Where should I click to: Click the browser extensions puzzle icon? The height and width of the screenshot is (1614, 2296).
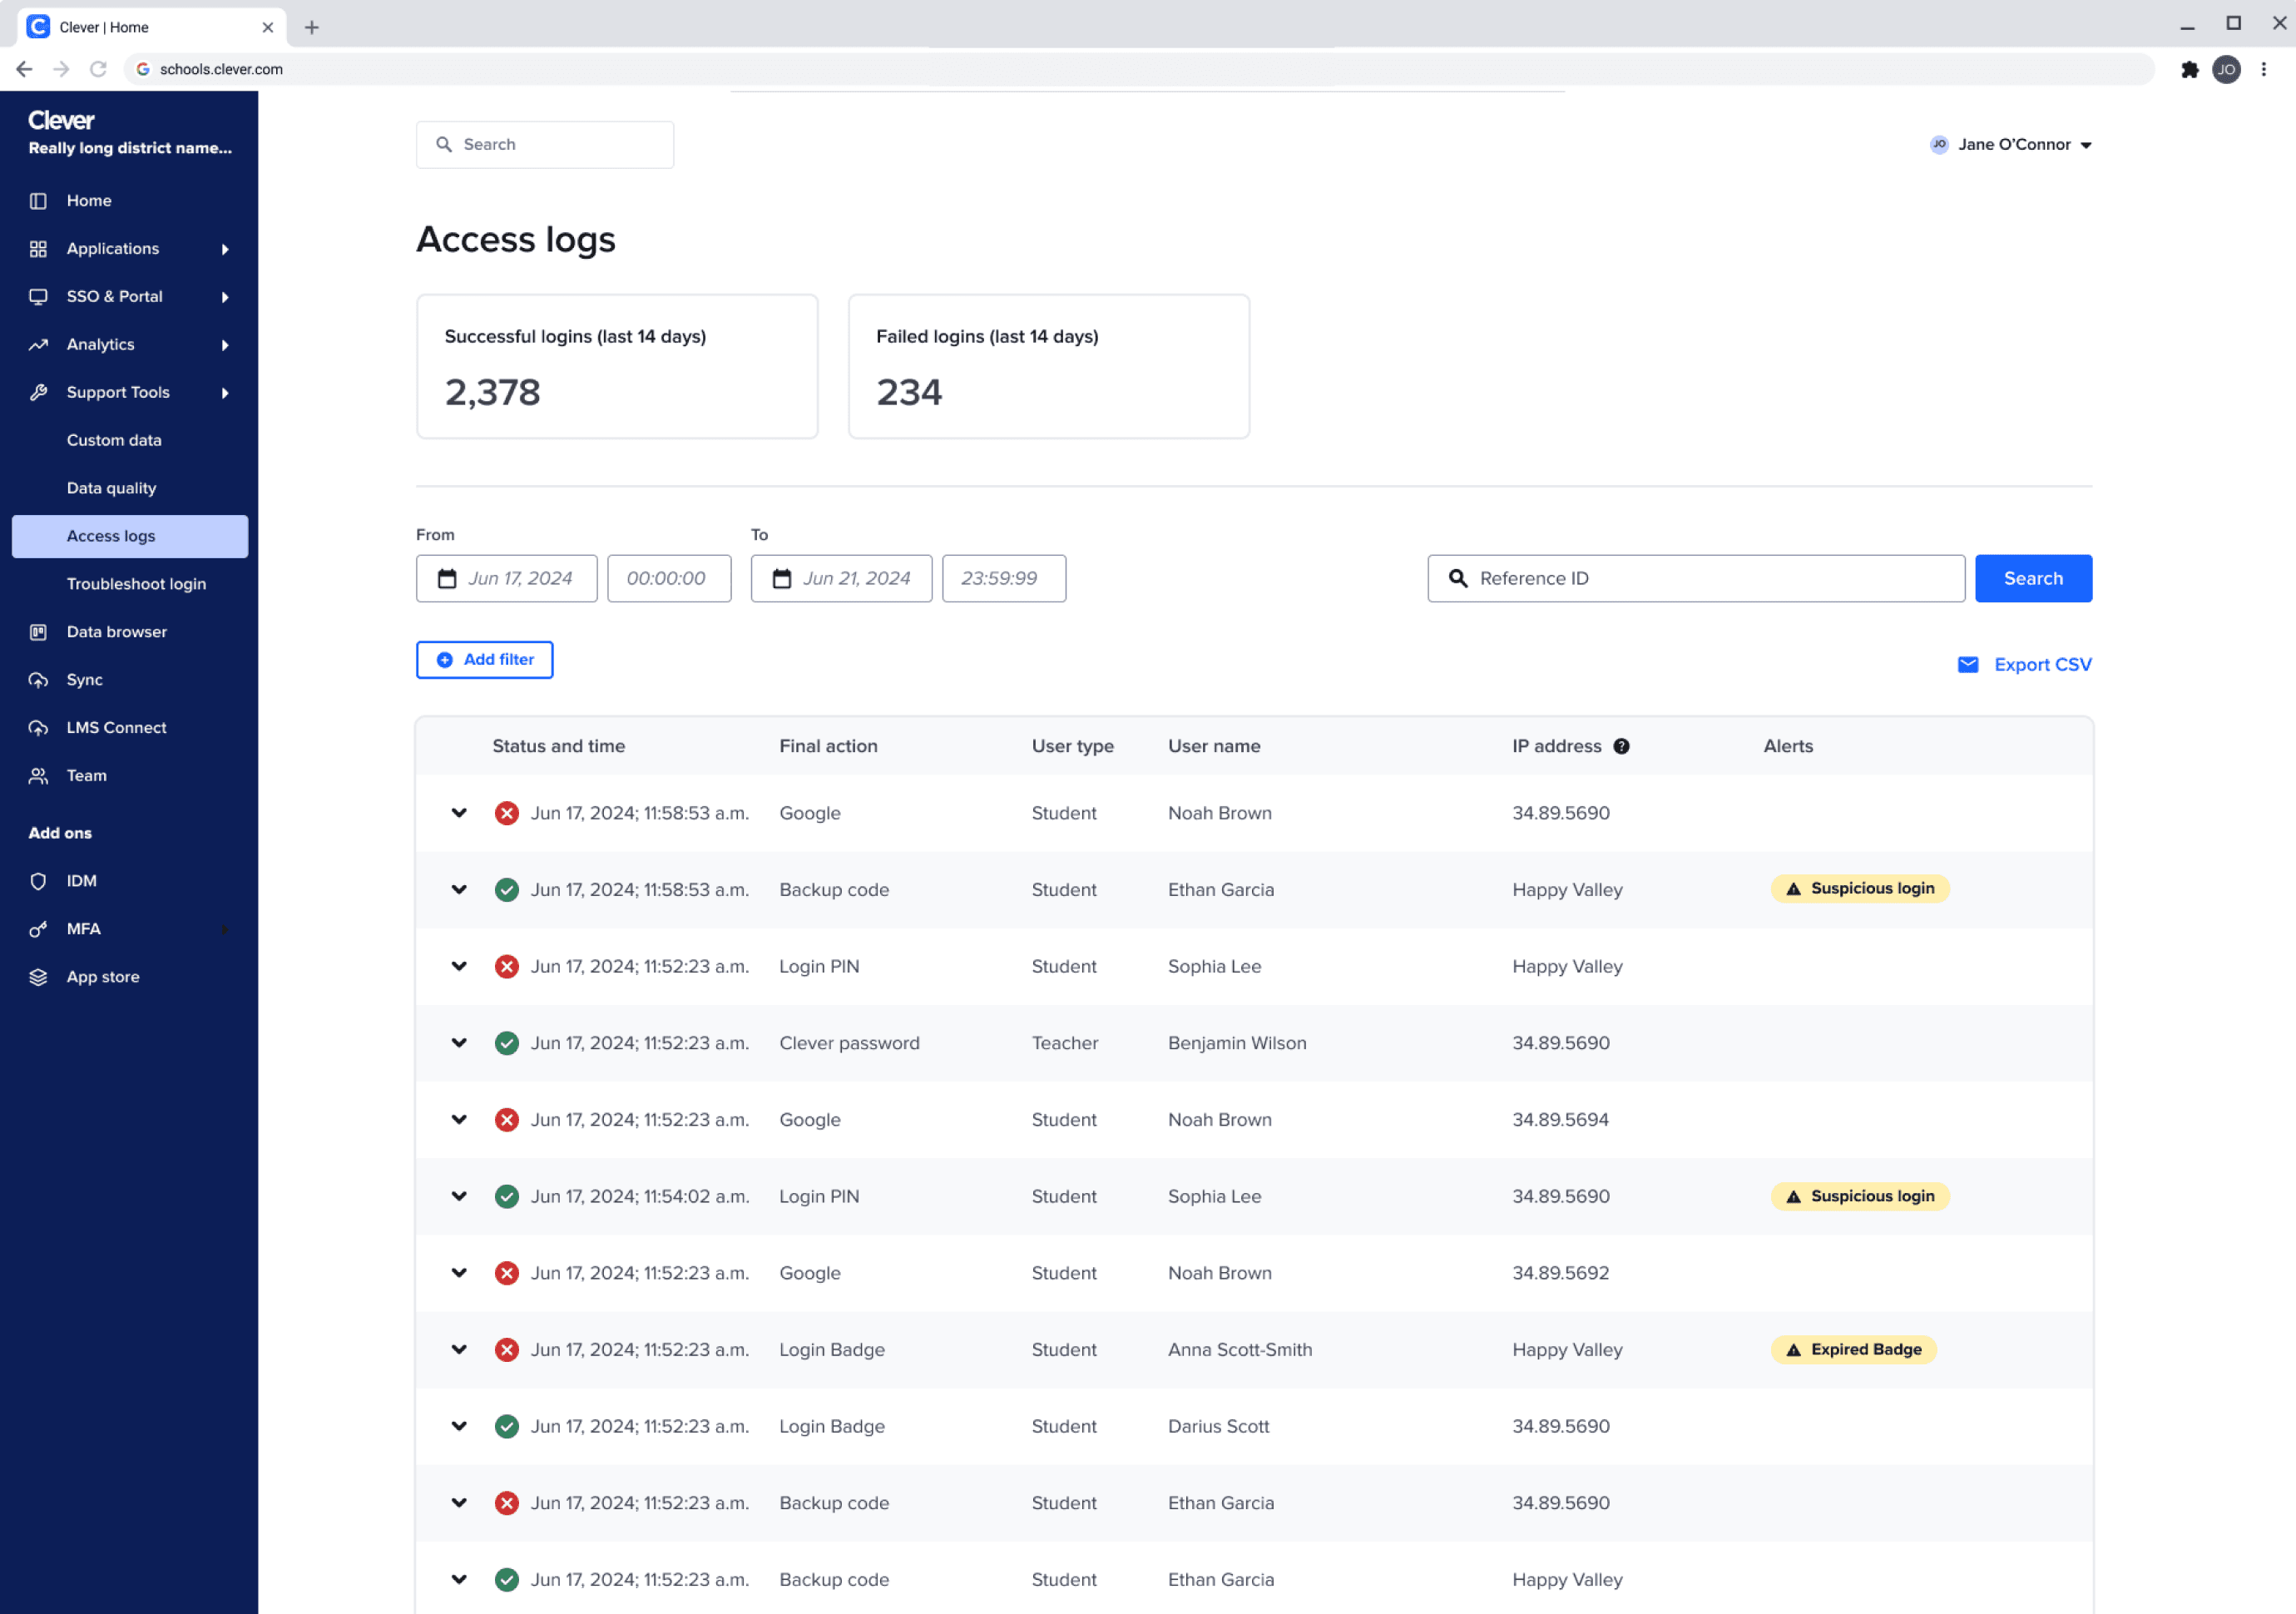[x=2189, y=69]
